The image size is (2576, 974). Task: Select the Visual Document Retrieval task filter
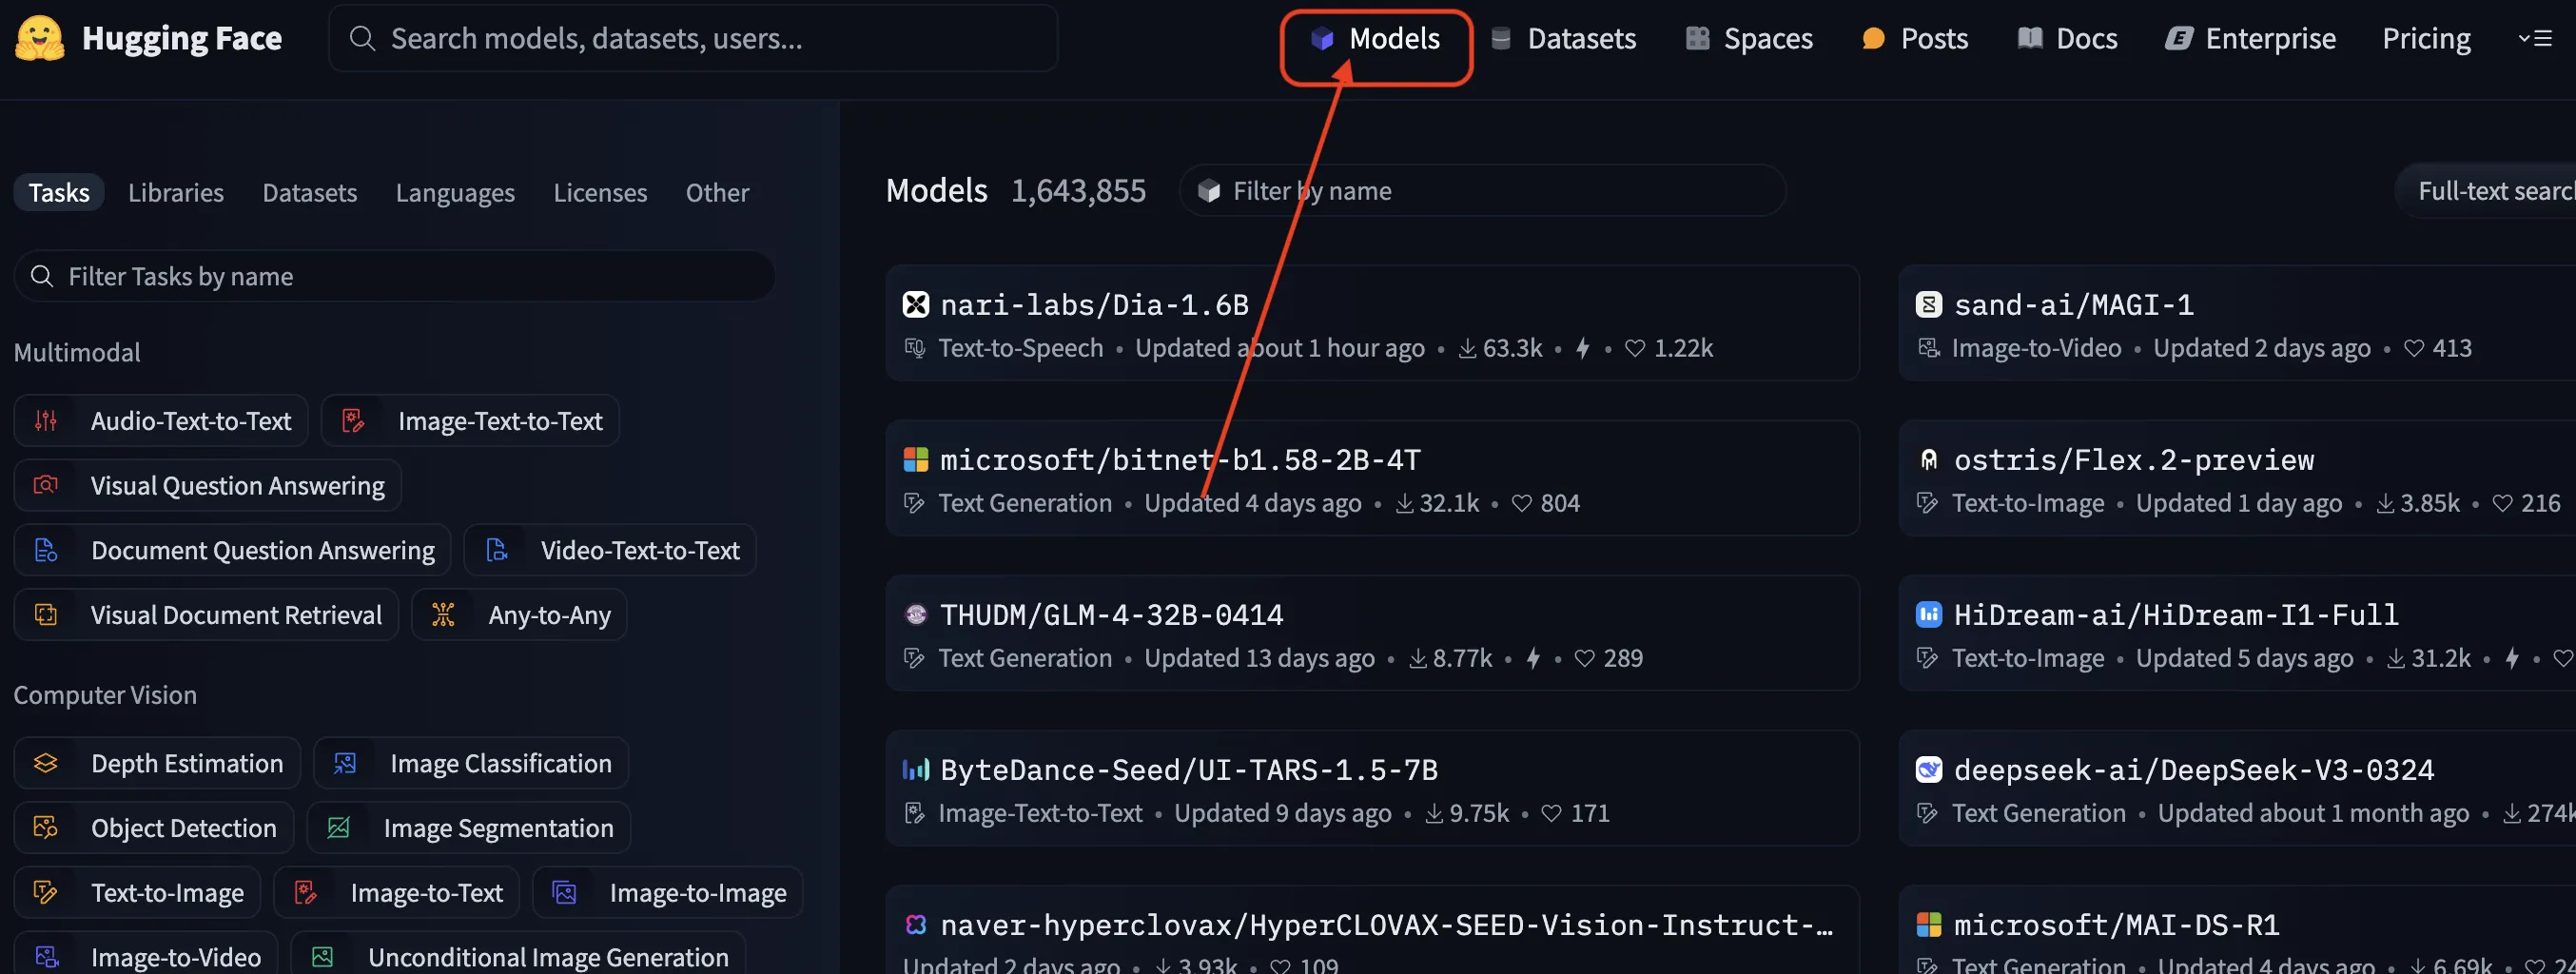(206, 614)
